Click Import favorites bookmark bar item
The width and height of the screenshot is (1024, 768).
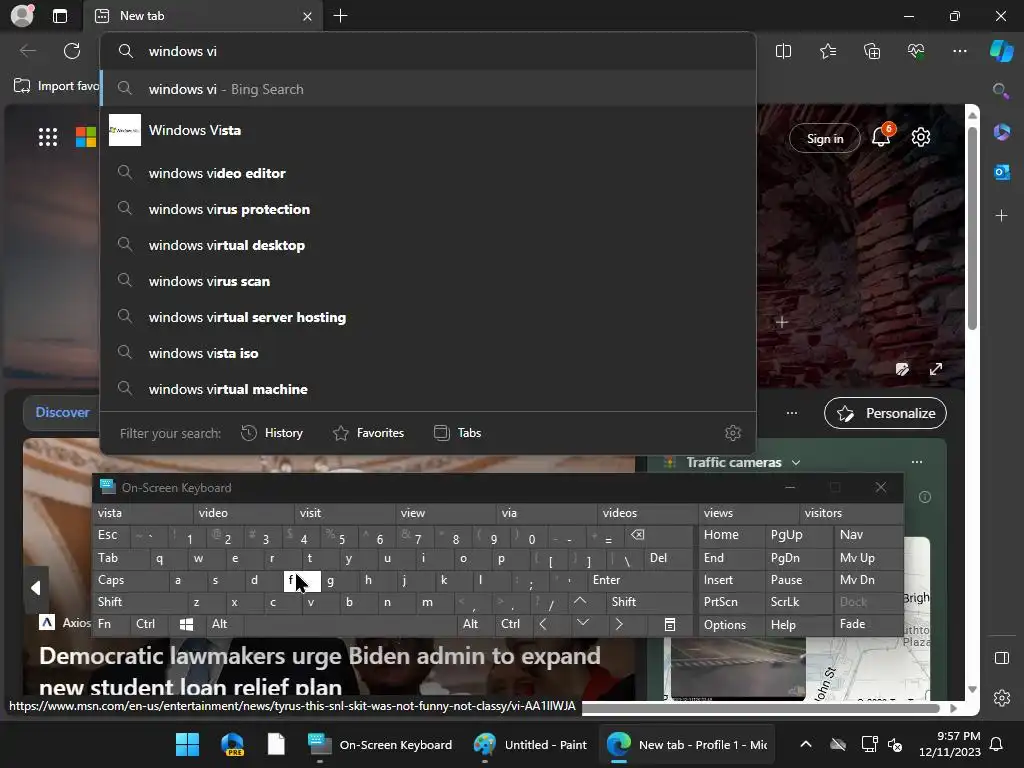57,86
